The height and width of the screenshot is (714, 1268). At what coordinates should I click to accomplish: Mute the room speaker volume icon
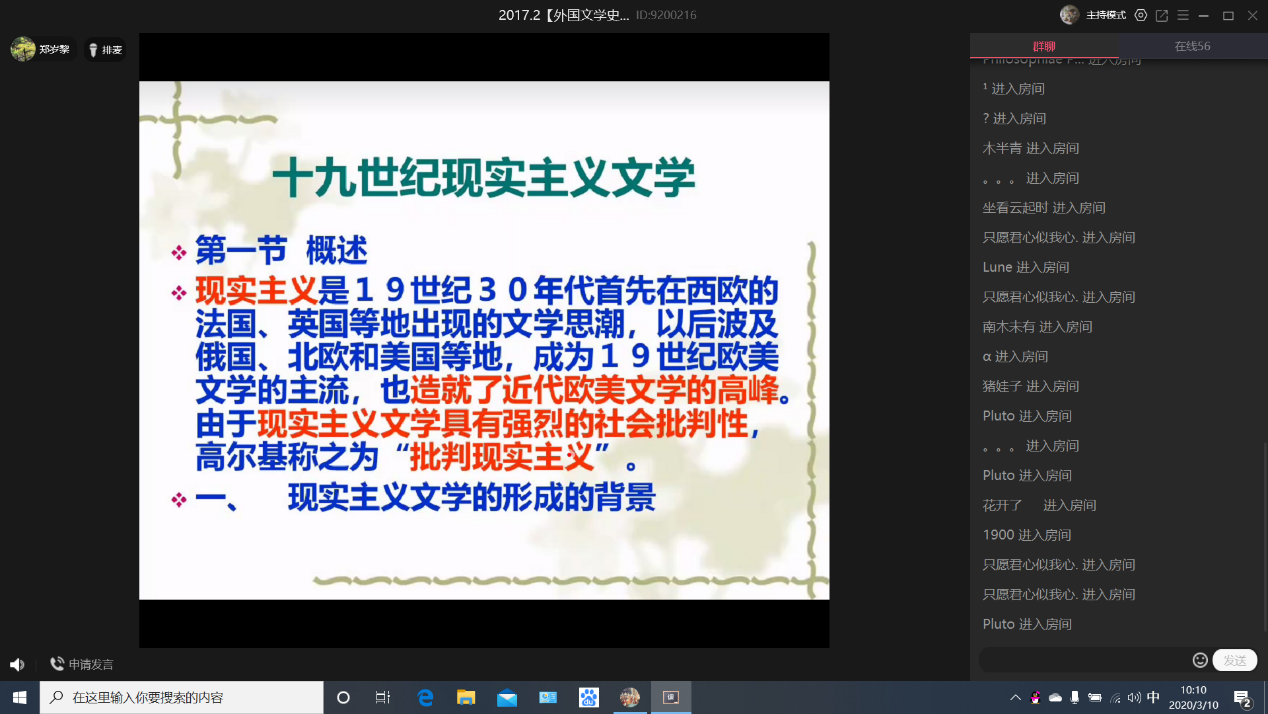17,664
